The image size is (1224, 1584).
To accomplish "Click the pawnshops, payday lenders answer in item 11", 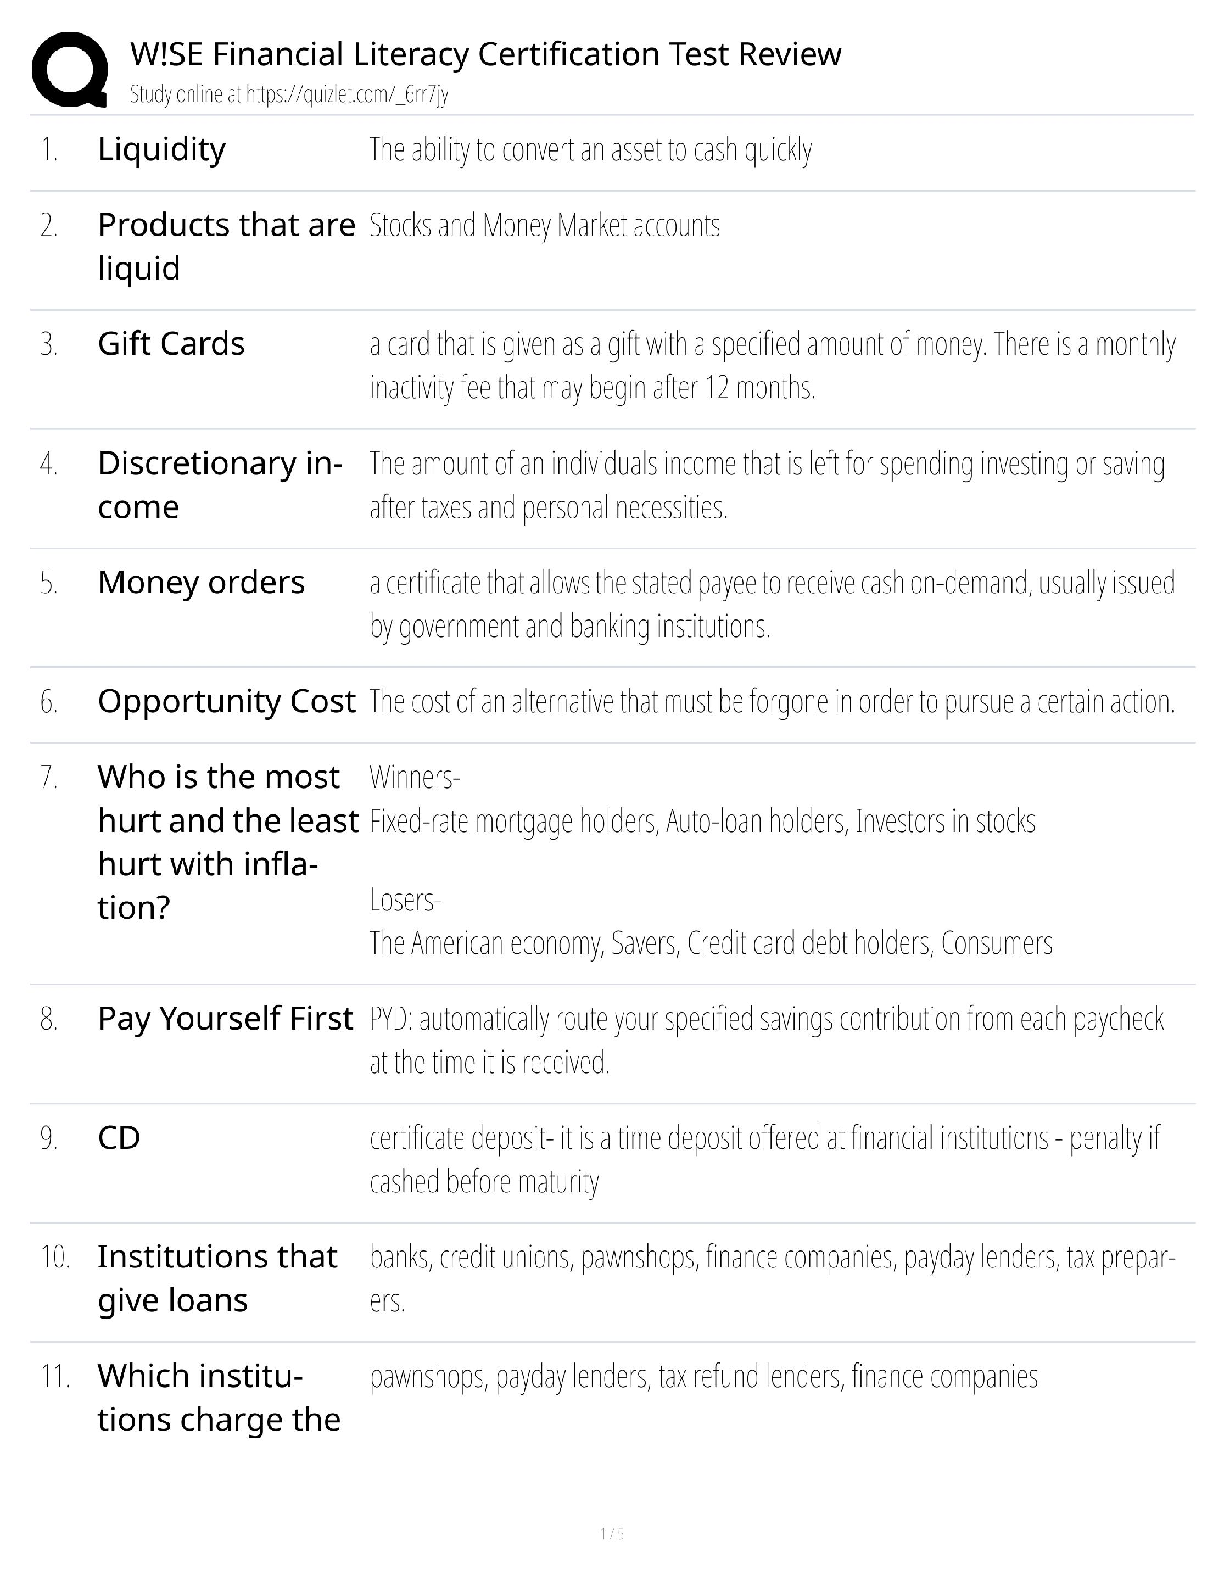I will pos(704,1378).
